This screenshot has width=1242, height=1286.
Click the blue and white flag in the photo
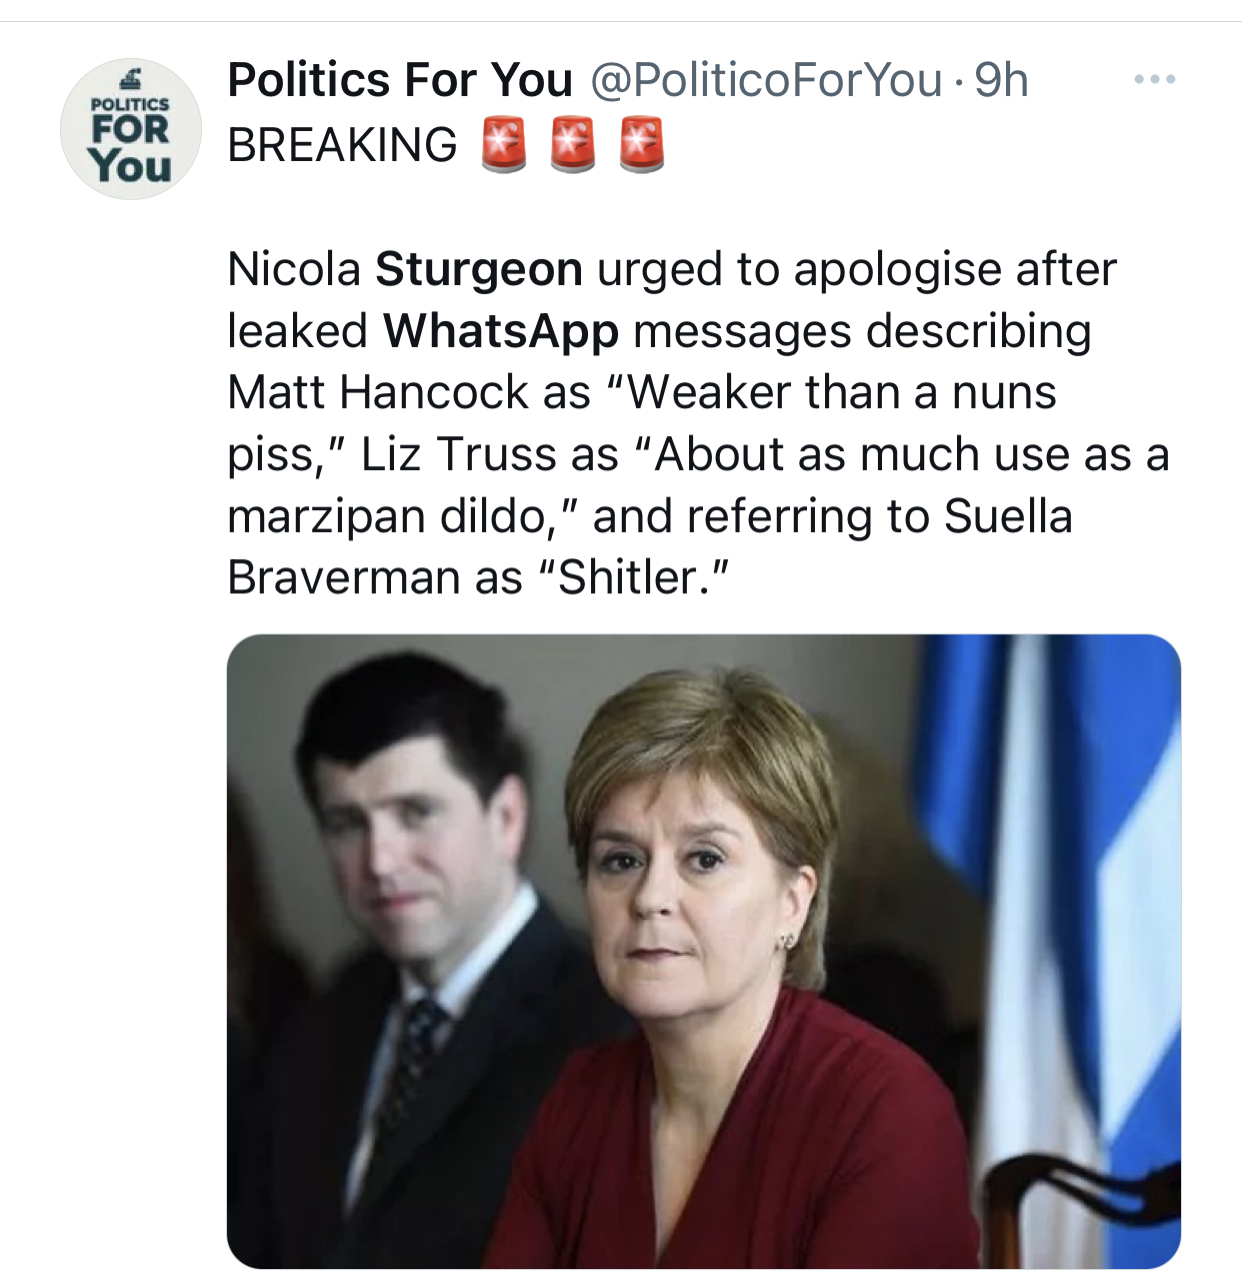coord(1060,900)
